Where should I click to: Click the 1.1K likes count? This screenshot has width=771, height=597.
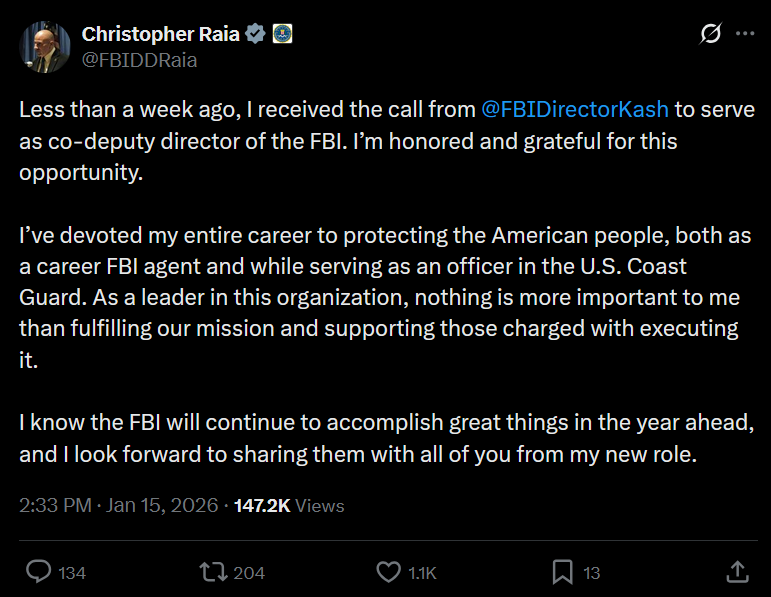pos(423,573)
